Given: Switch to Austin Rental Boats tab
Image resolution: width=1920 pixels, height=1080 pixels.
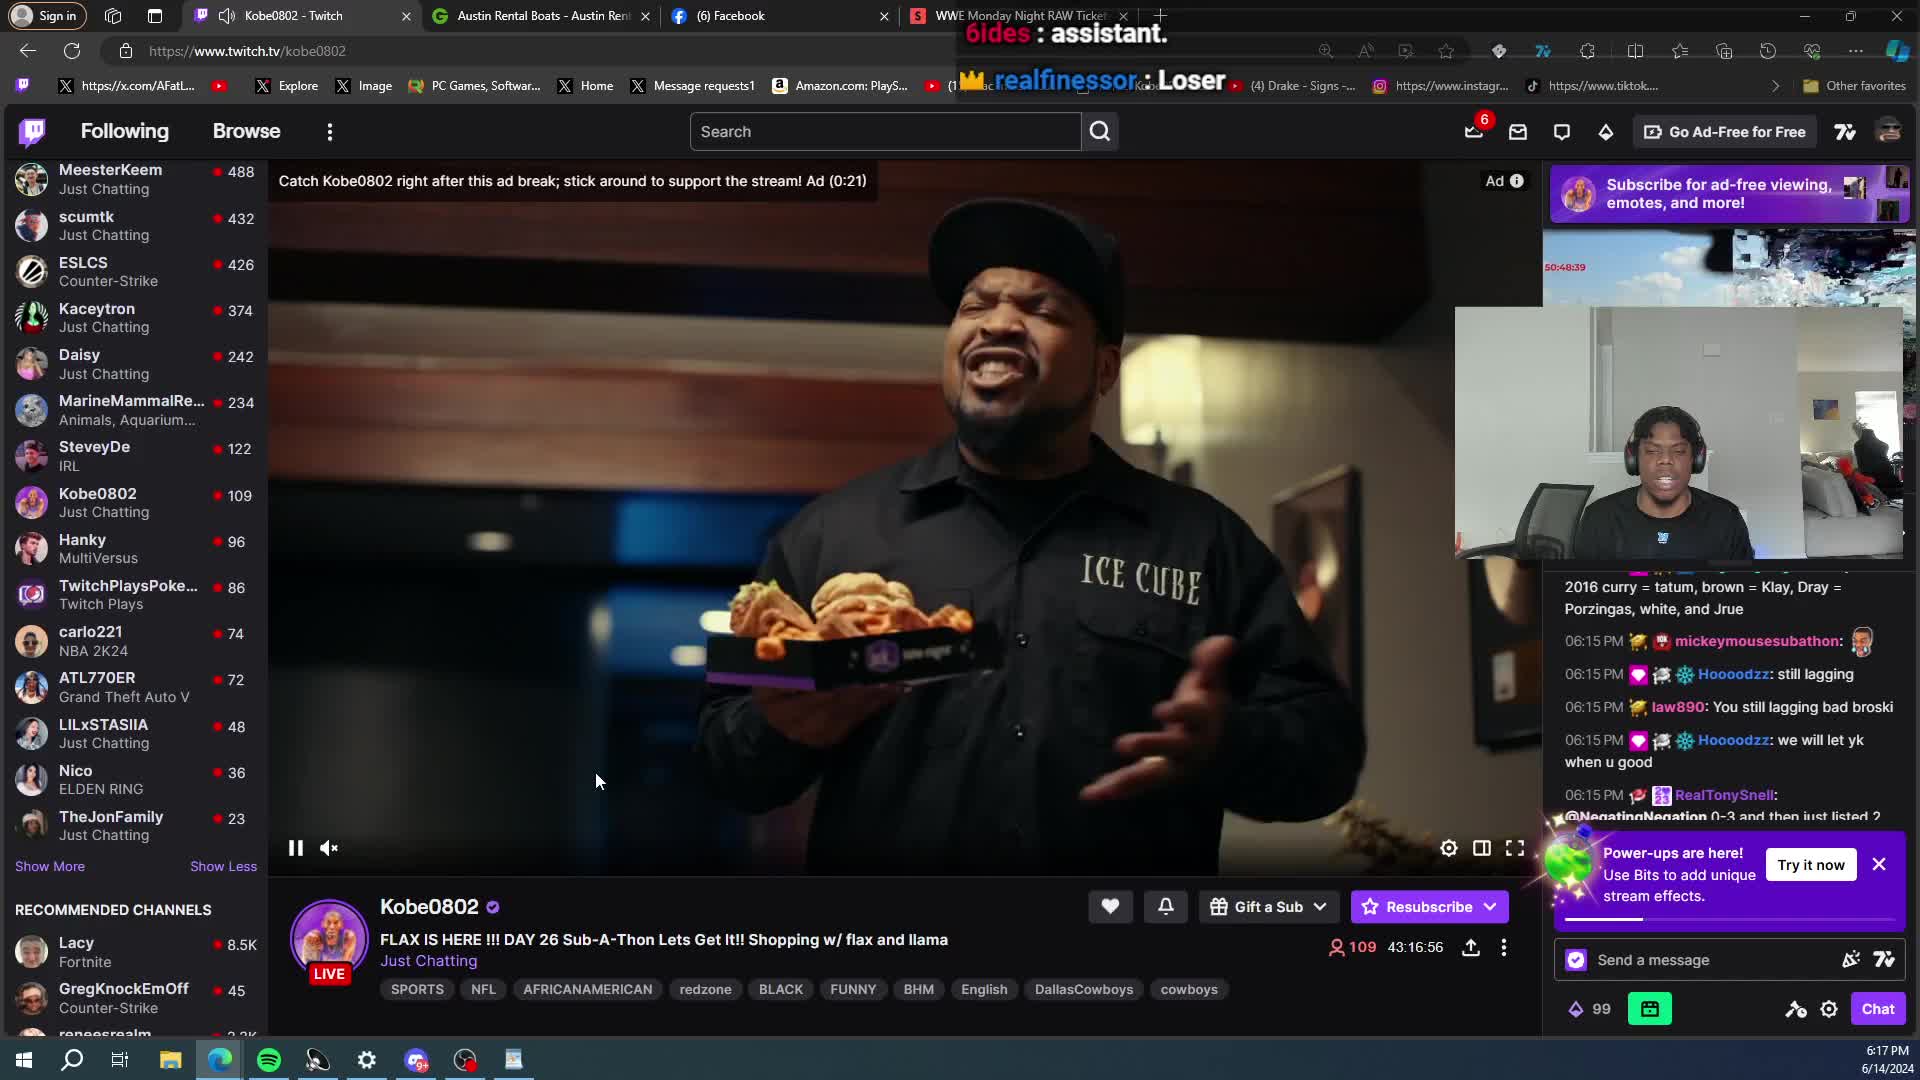Looking at the screenshot, I should tap(540, 16).
